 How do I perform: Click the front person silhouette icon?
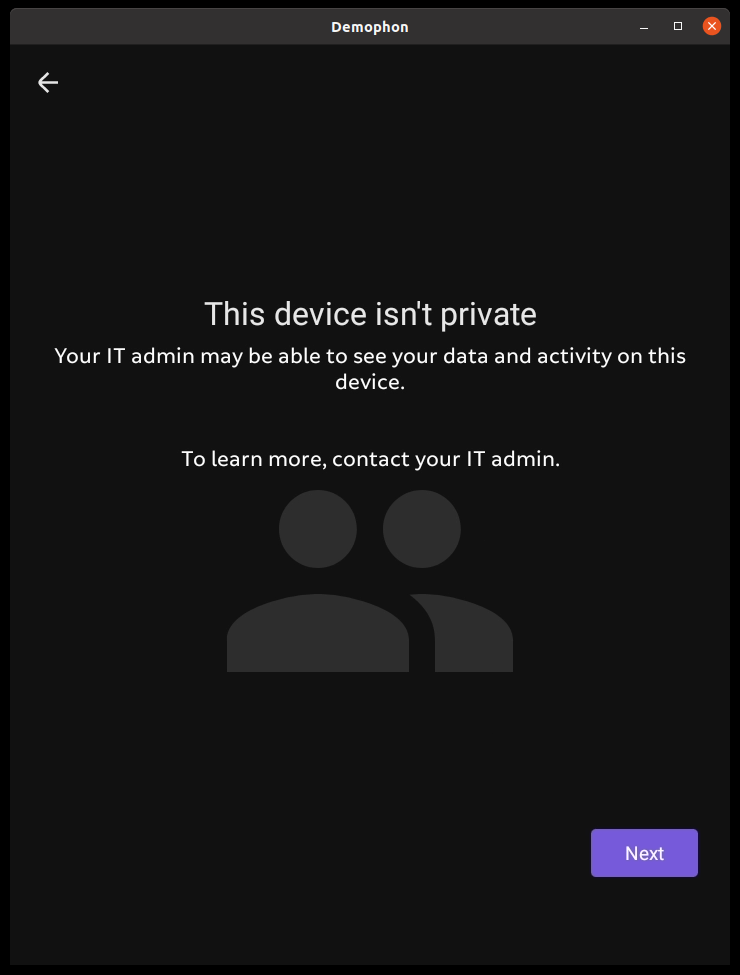(318, 581)
